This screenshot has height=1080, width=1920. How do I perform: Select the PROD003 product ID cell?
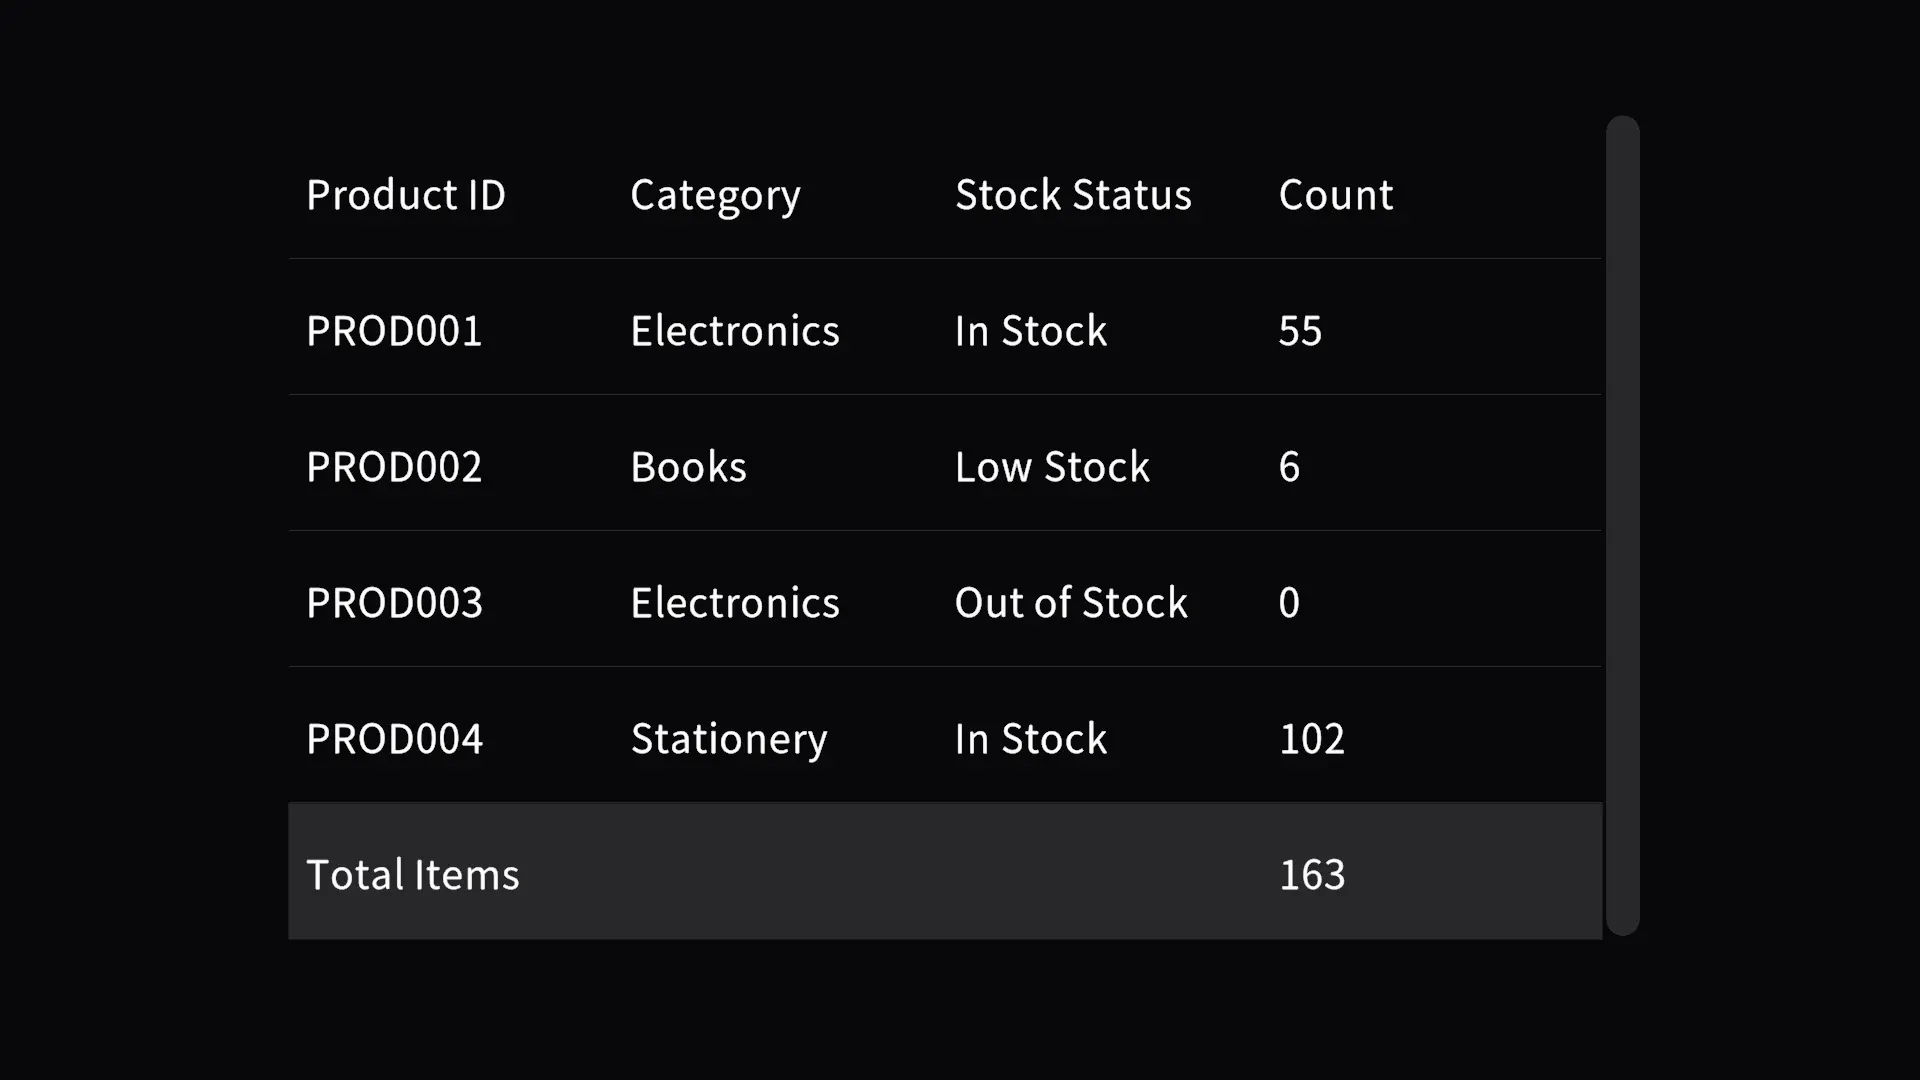coord(394,603)
